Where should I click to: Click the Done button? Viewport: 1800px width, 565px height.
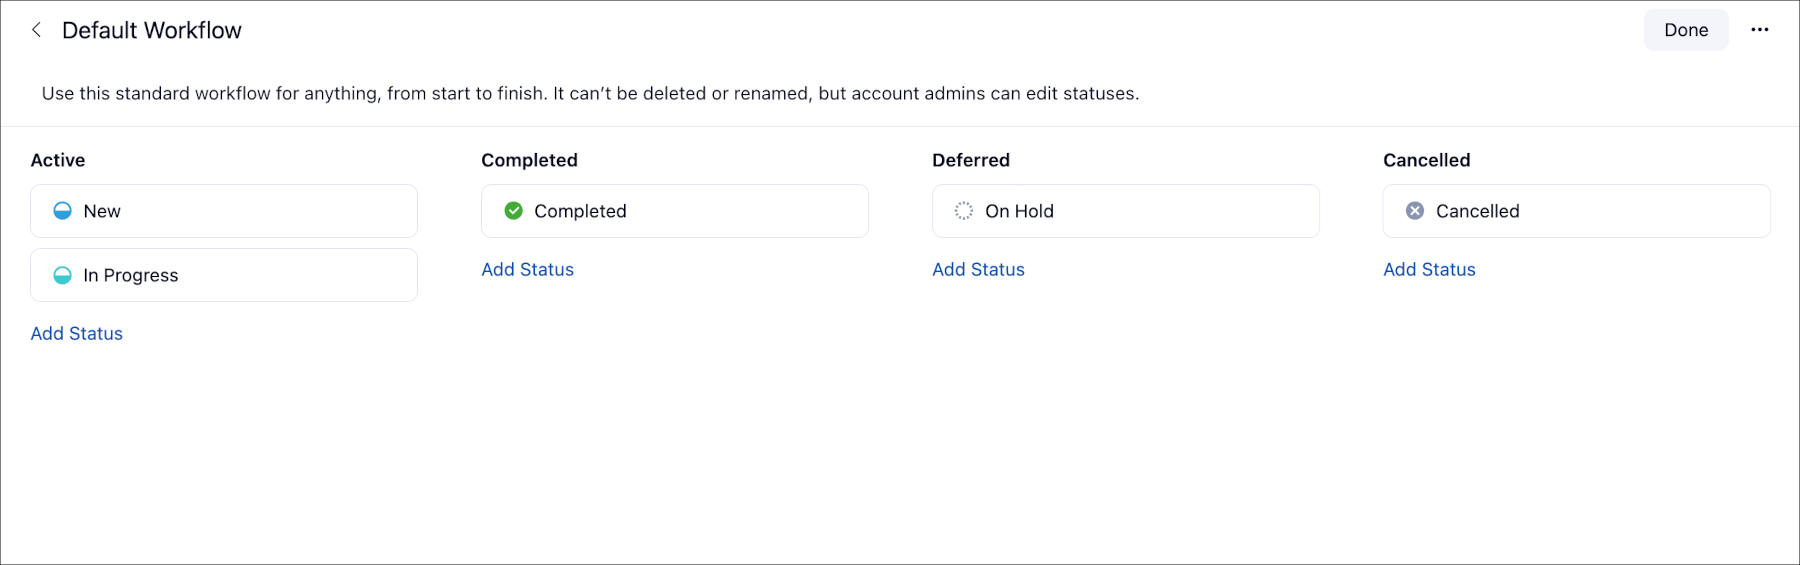point(1686,30)
